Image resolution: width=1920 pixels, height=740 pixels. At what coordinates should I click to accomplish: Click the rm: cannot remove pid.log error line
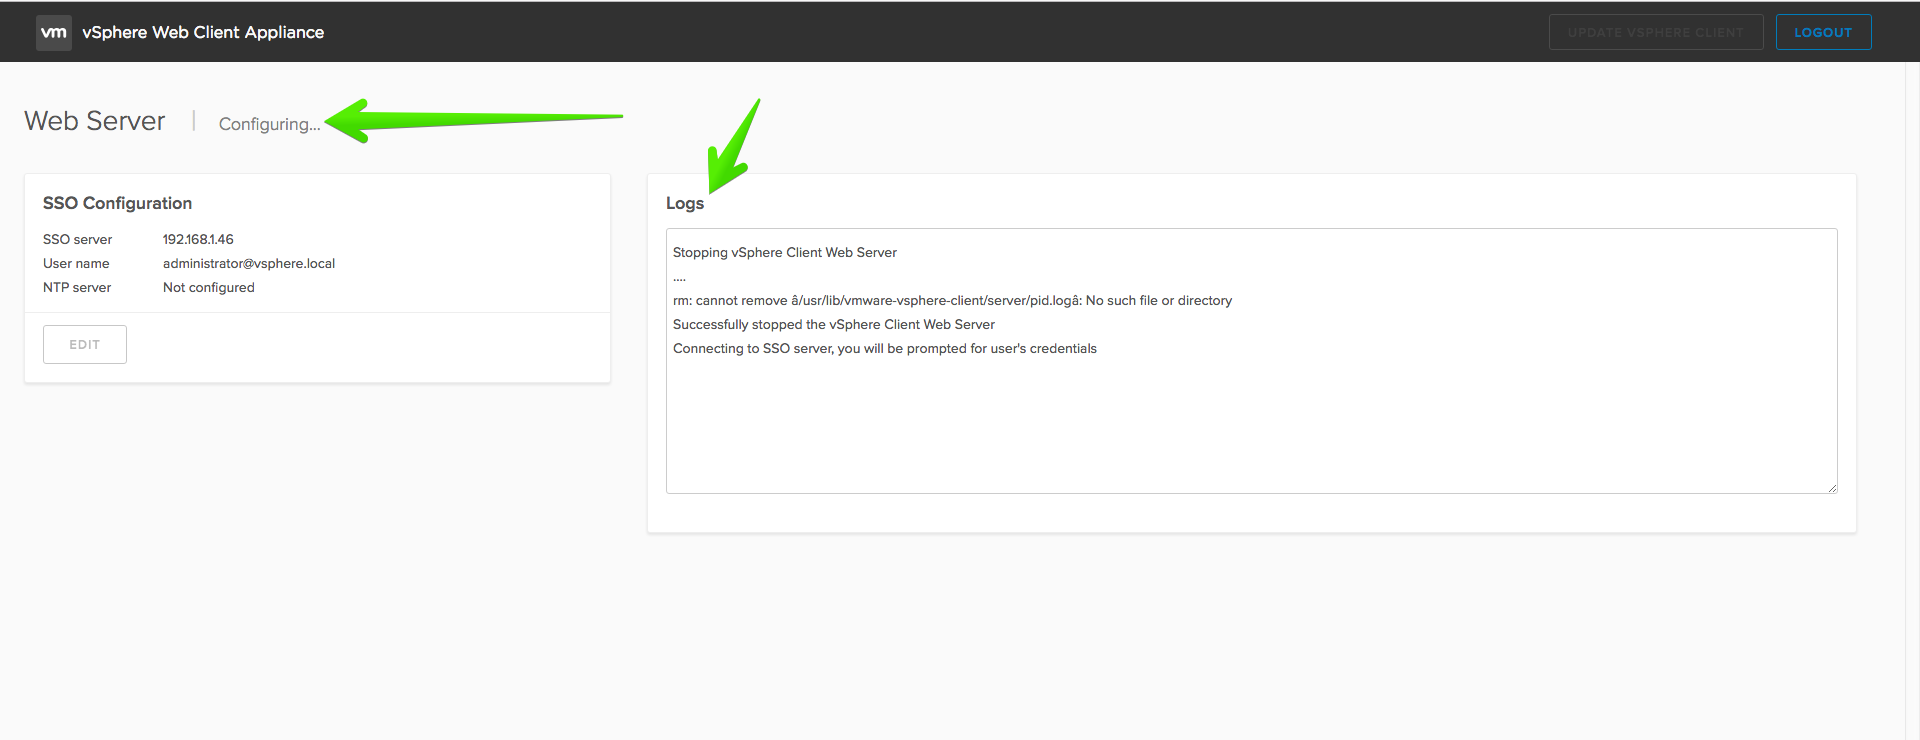point(952,300)
